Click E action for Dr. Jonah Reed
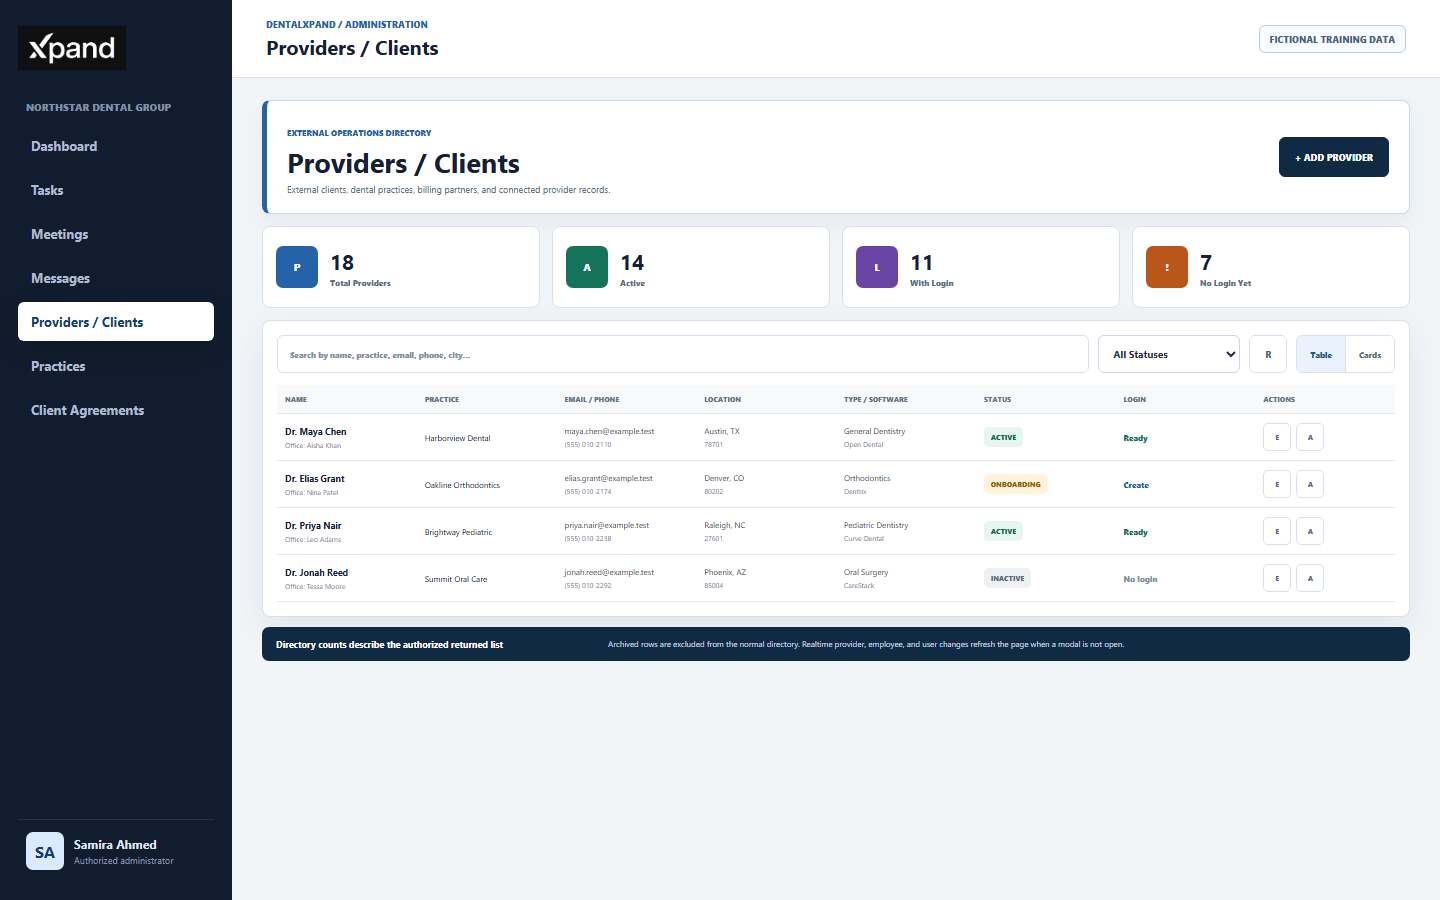Viewport: 1440px width, 900px height. [x=1277, y=578]
